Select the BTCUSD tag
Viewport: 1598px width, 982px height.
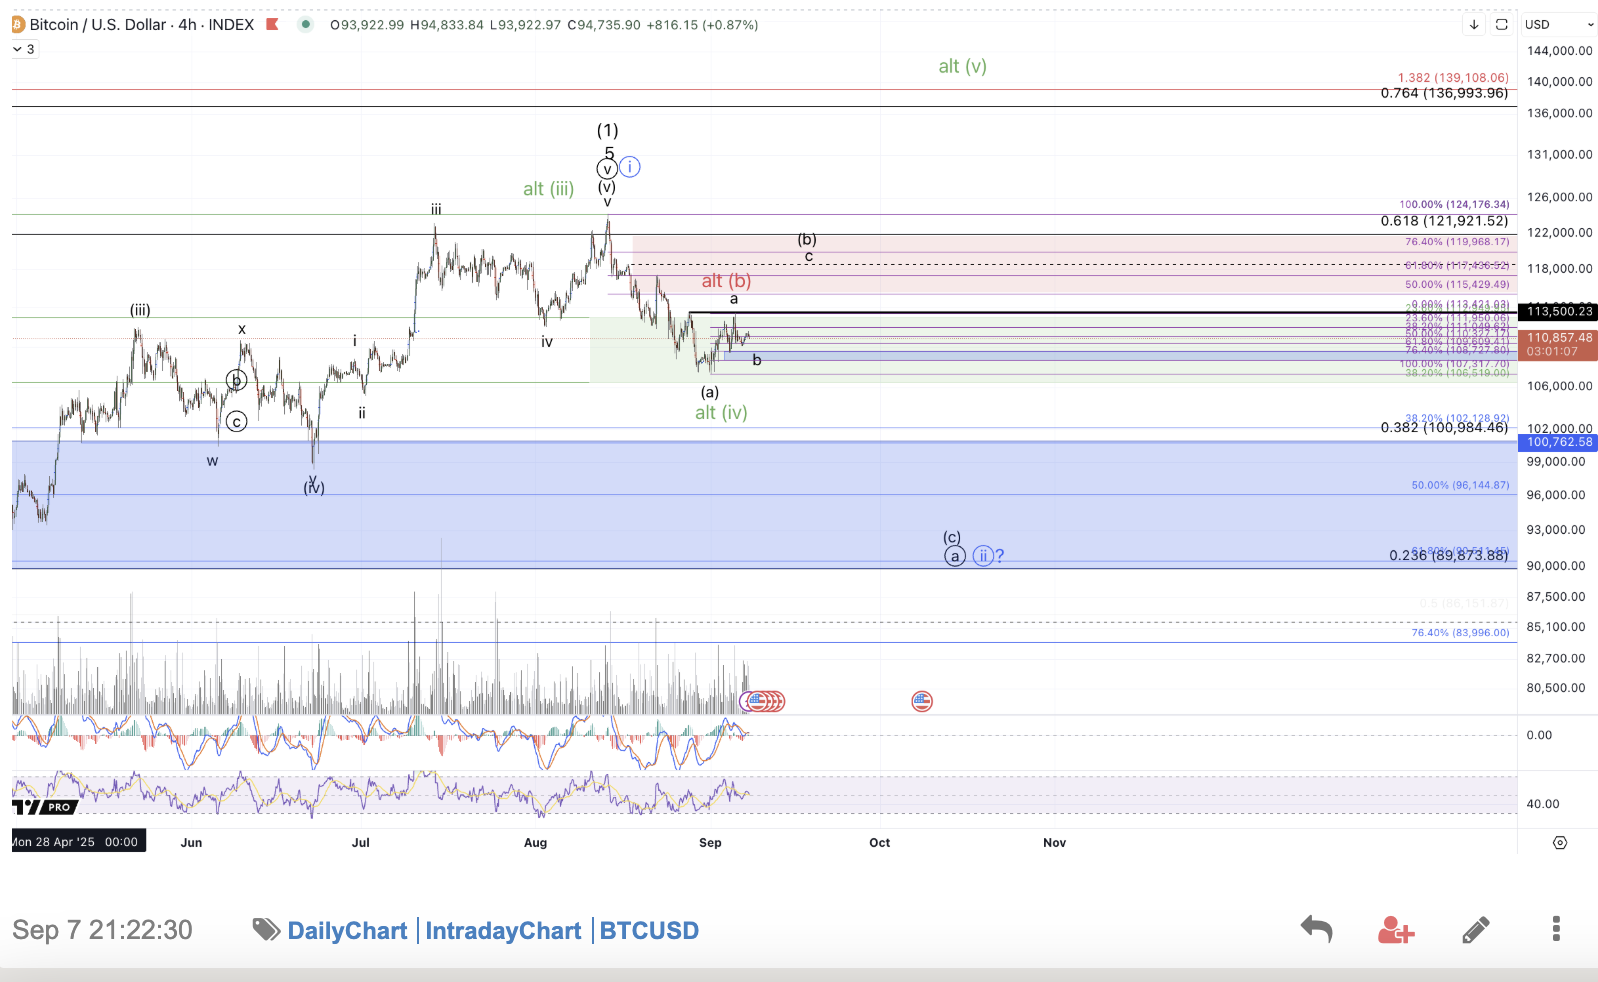click(649, 931)
